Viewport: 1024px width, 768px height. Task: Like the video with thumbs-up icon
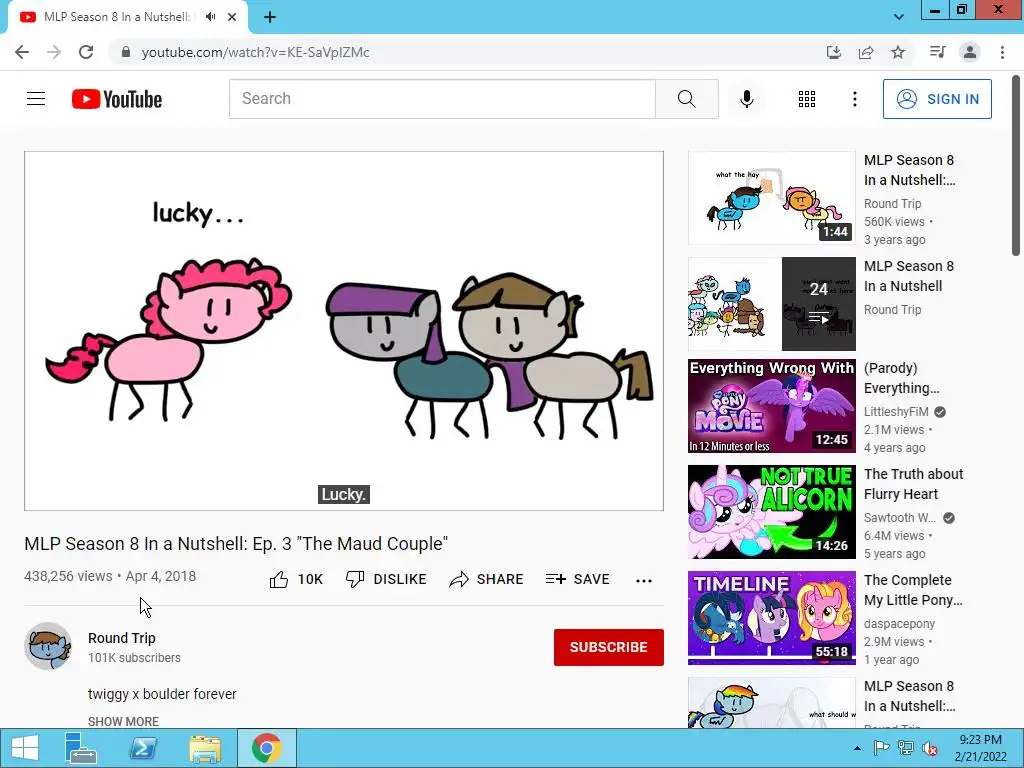[x=279, y=579]
